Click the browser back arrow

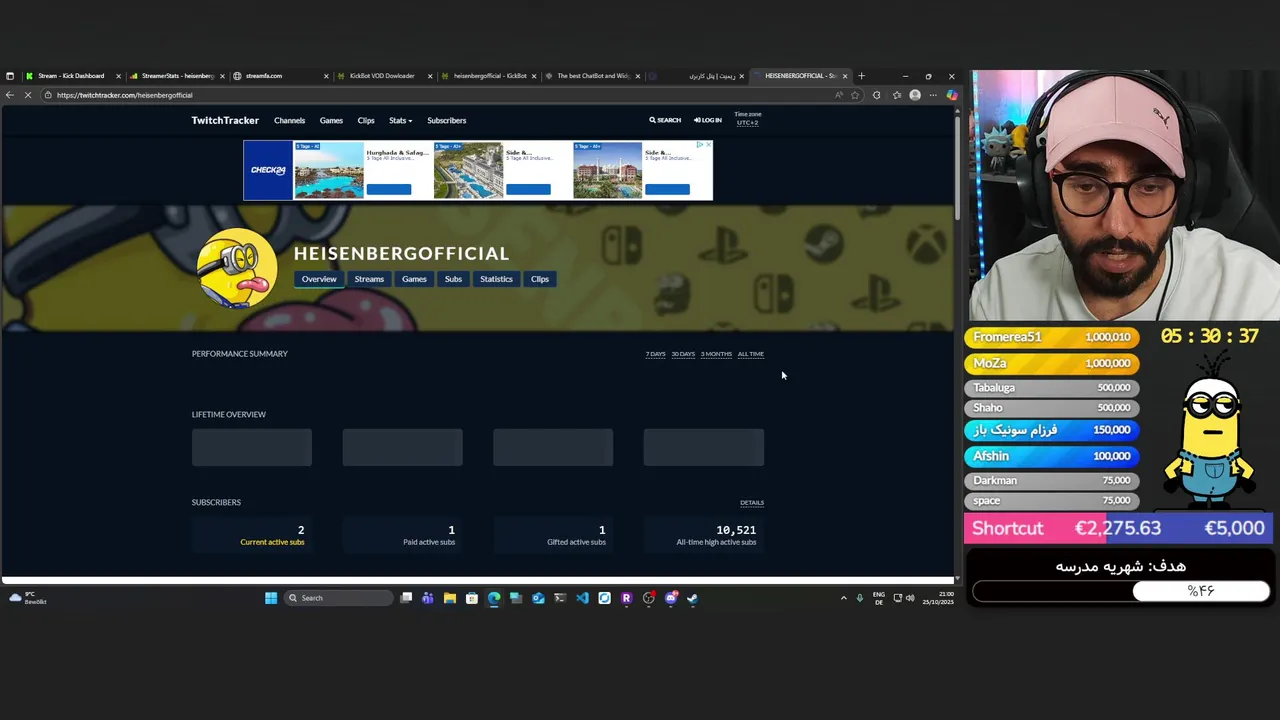pos(10,95)
